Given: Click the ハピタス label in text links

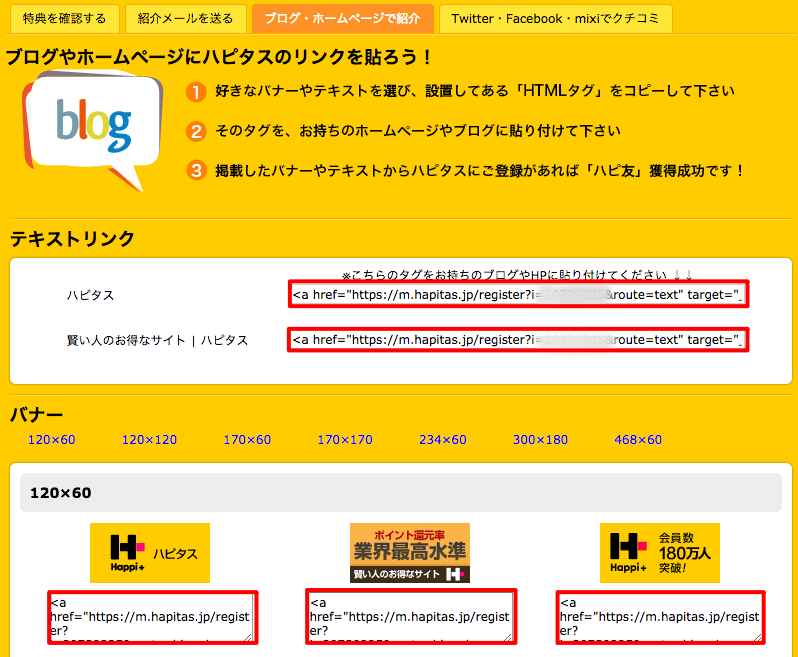Looking at the screenshot, I should click(x=91, y=295).
